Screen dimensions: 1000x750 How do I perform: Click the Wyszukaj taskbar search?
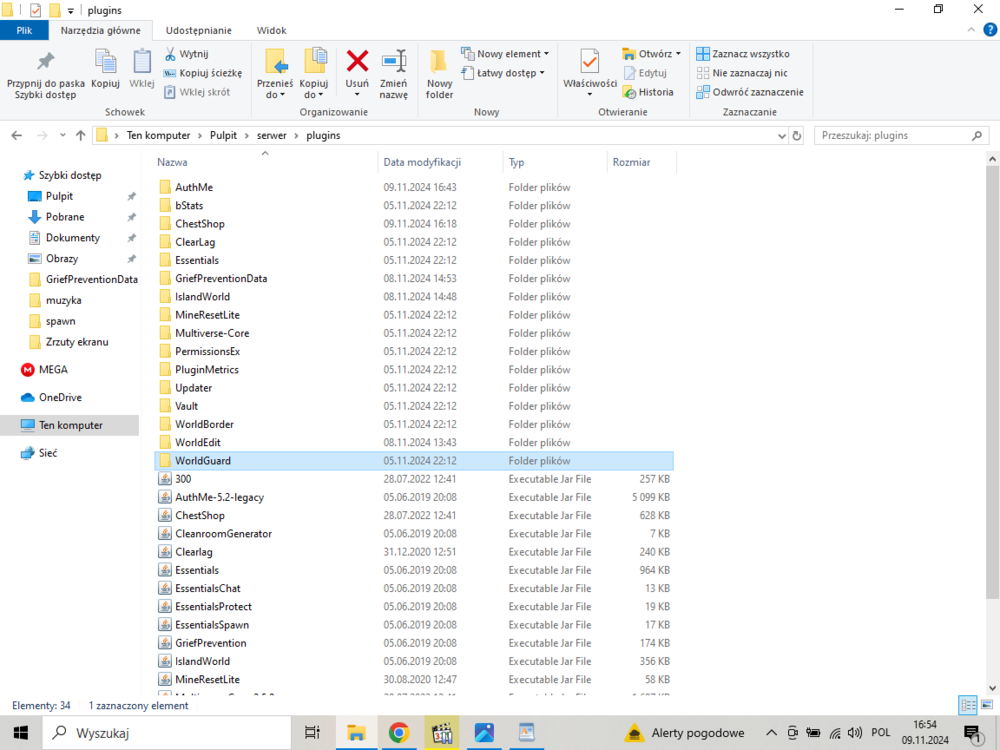pyautogui.click(x=166, y=733)
